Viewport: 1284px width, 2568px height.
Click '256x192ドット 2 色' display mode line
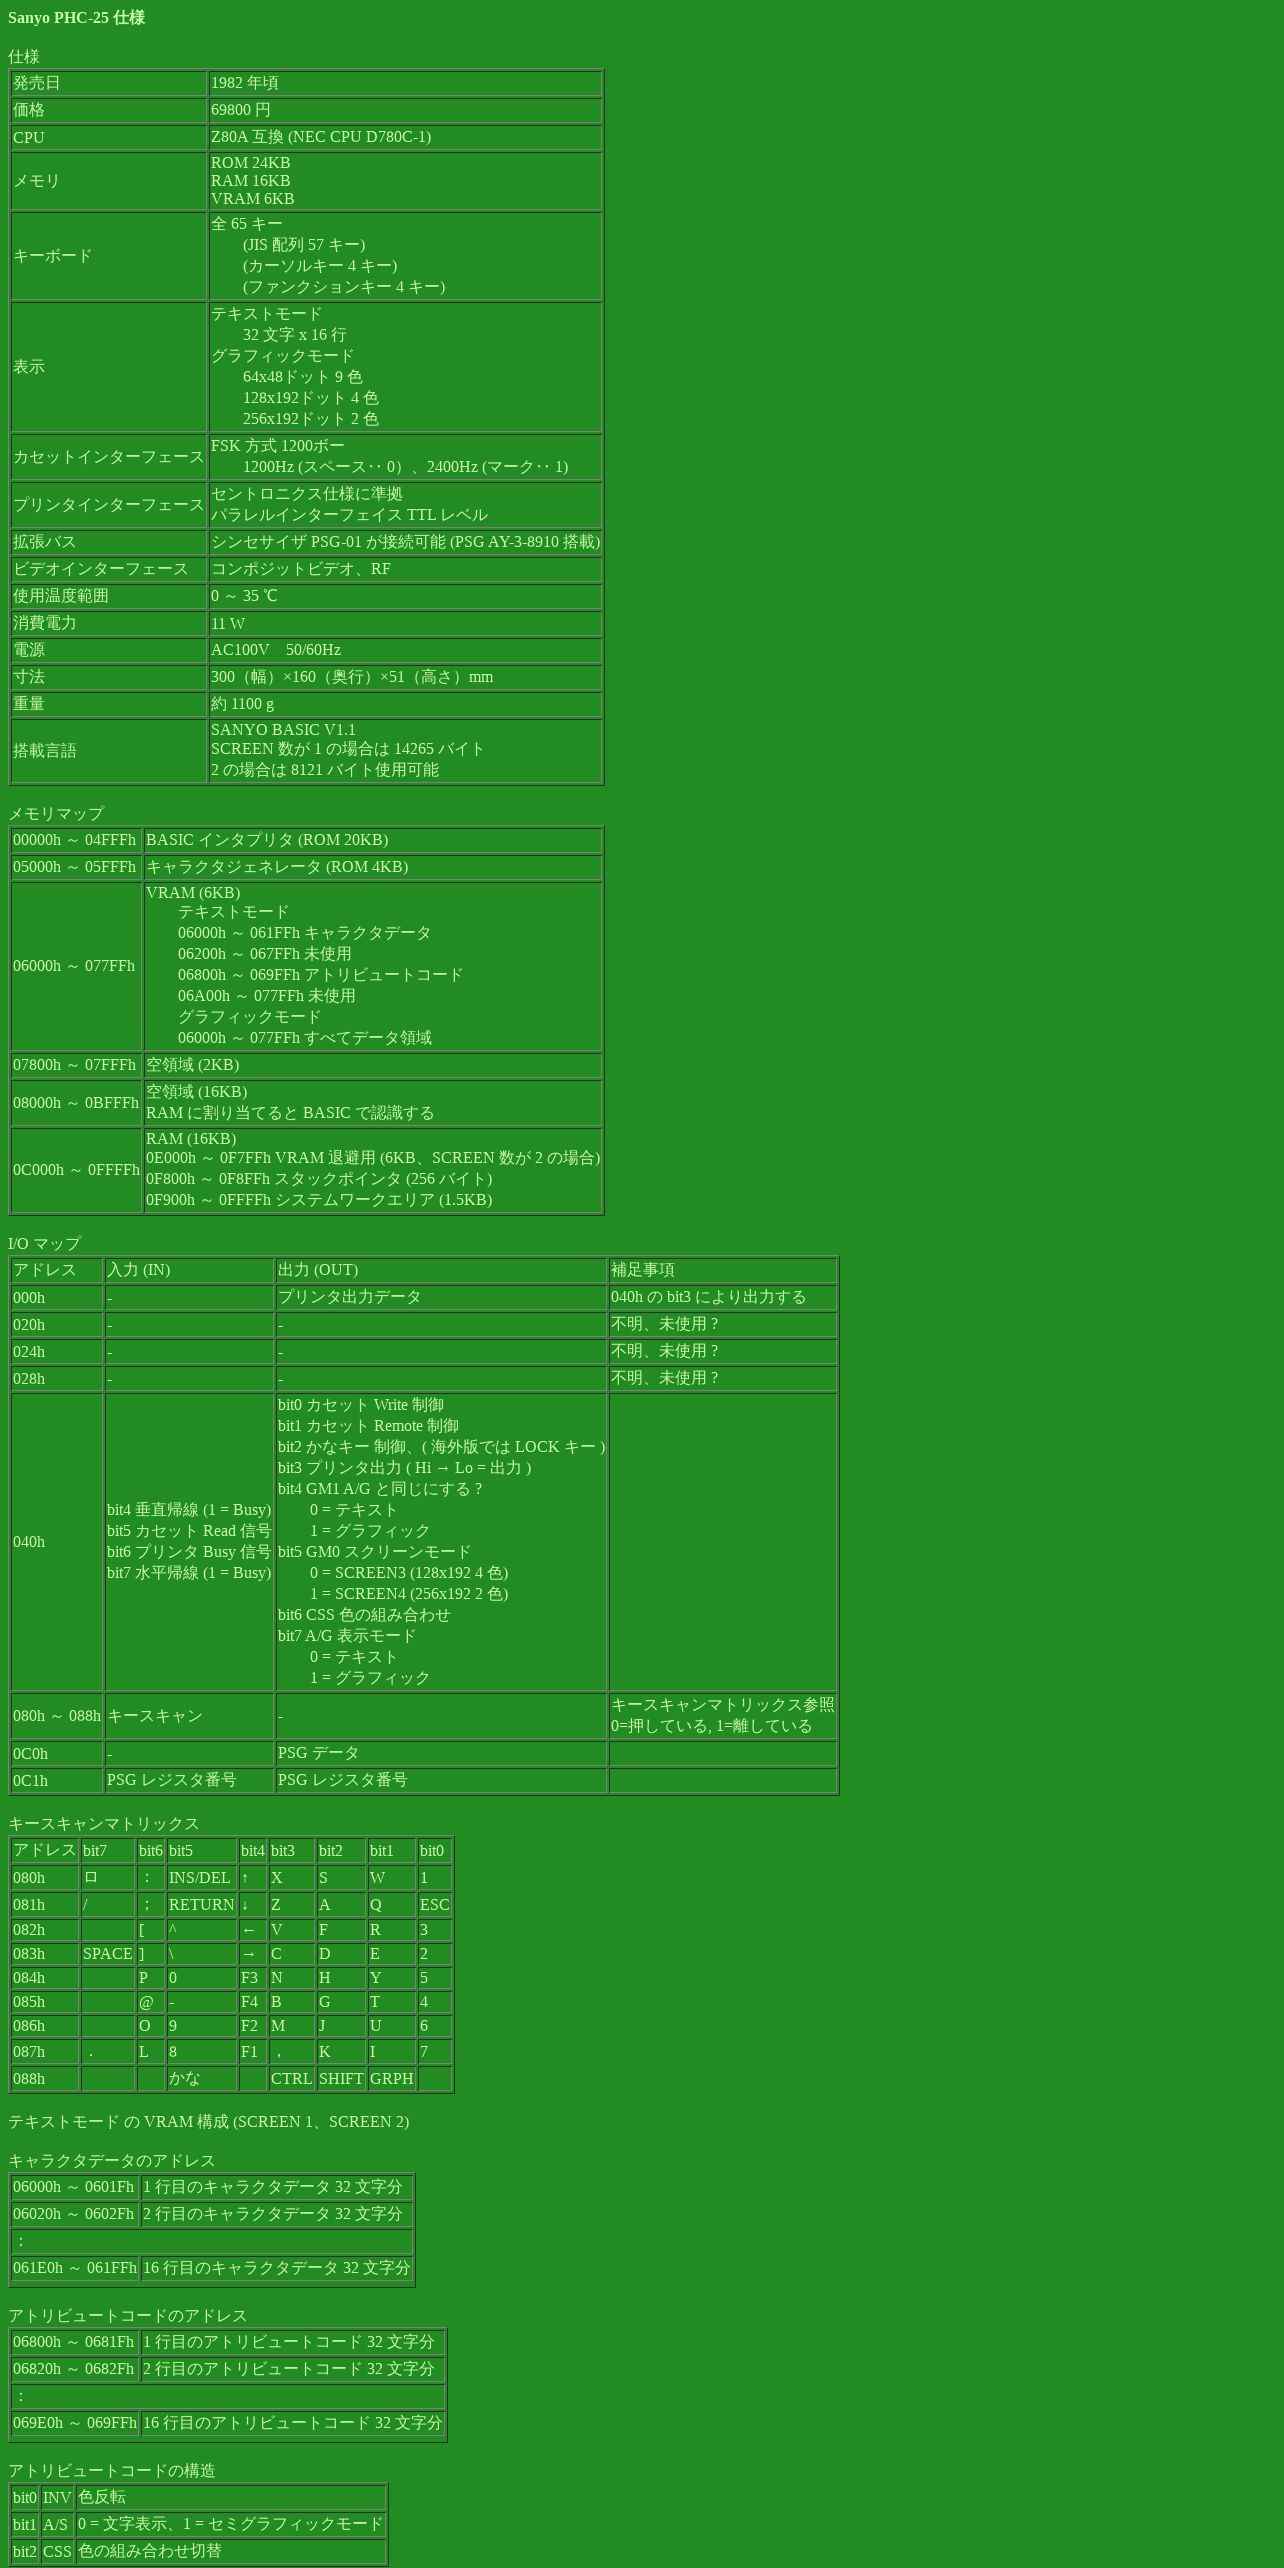coord(310,418)
